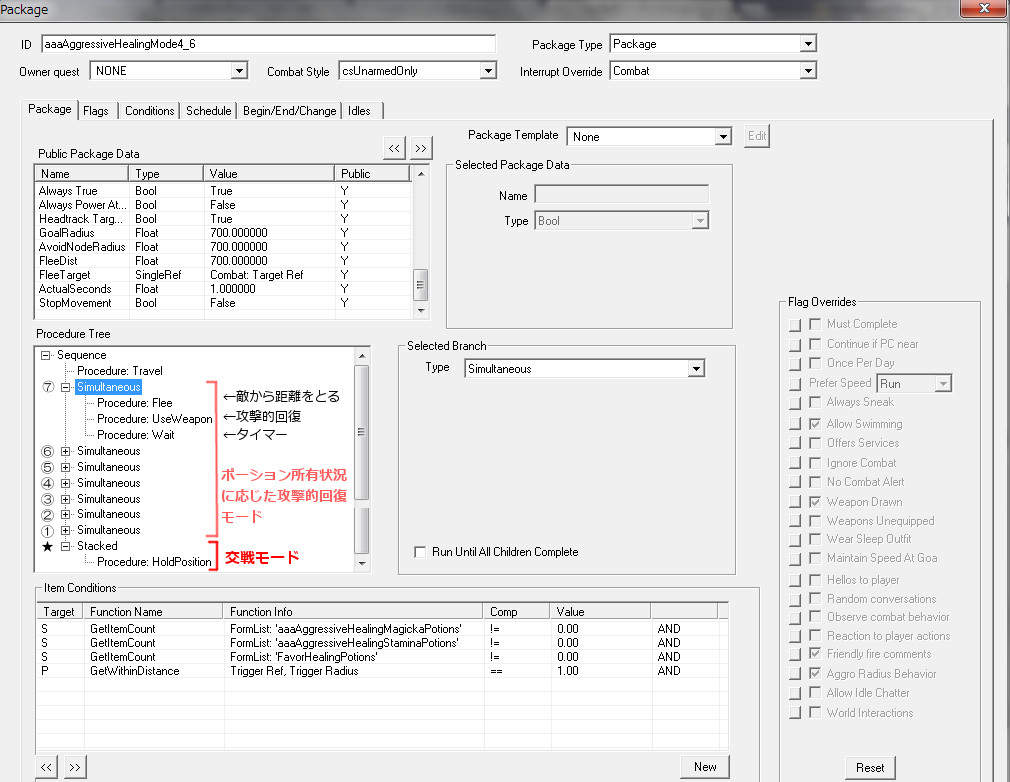This screenshot has height=782, width=1010.
Task: Select the FavorHealingPotions condition row
Action: click(x=382, y=657)
